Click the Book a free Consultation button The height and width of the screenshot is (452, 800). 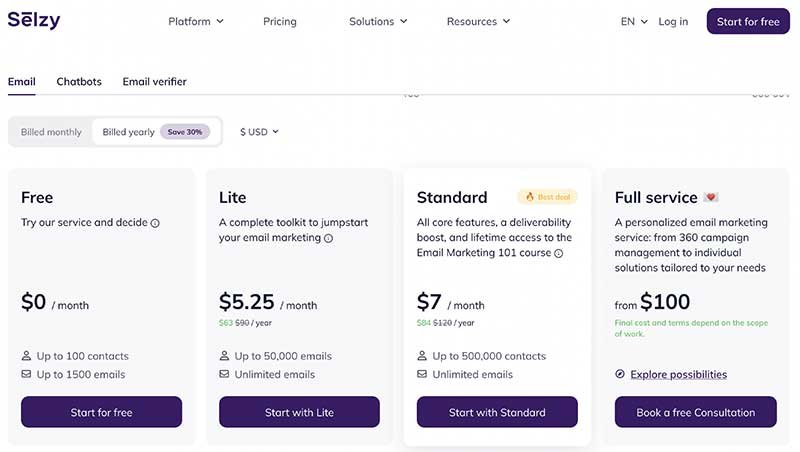[x=695, y=412]
